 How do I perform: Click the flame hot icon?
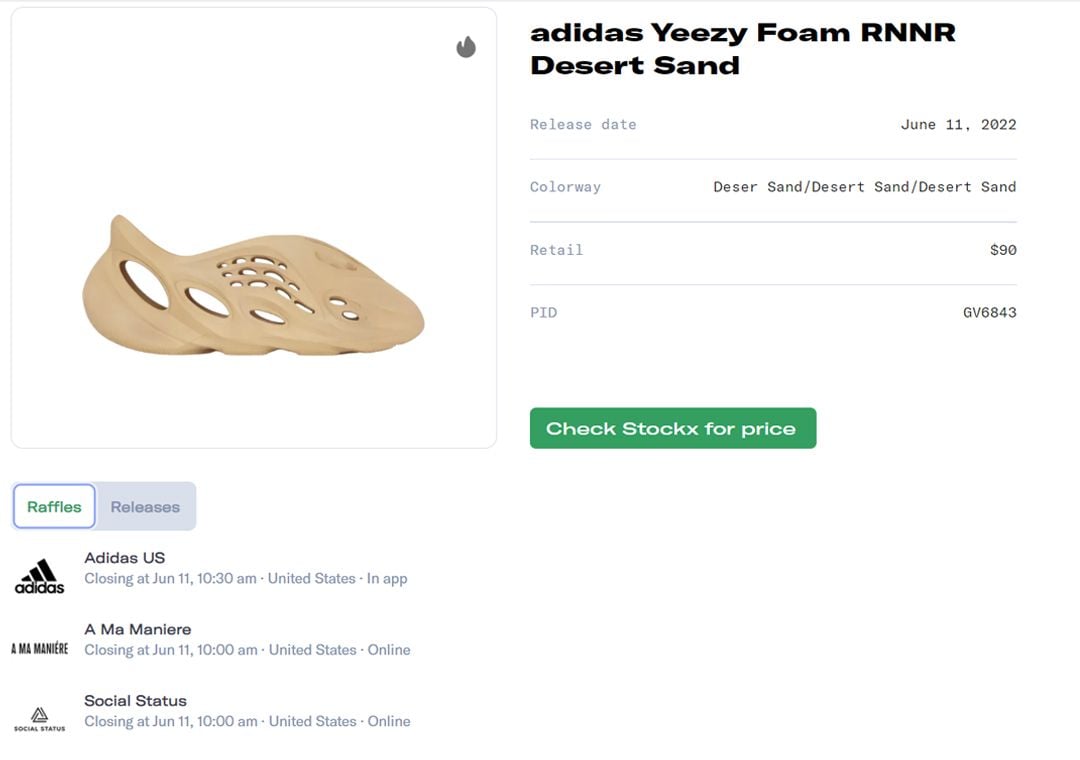pyautogui.click(x=466, y=47)
